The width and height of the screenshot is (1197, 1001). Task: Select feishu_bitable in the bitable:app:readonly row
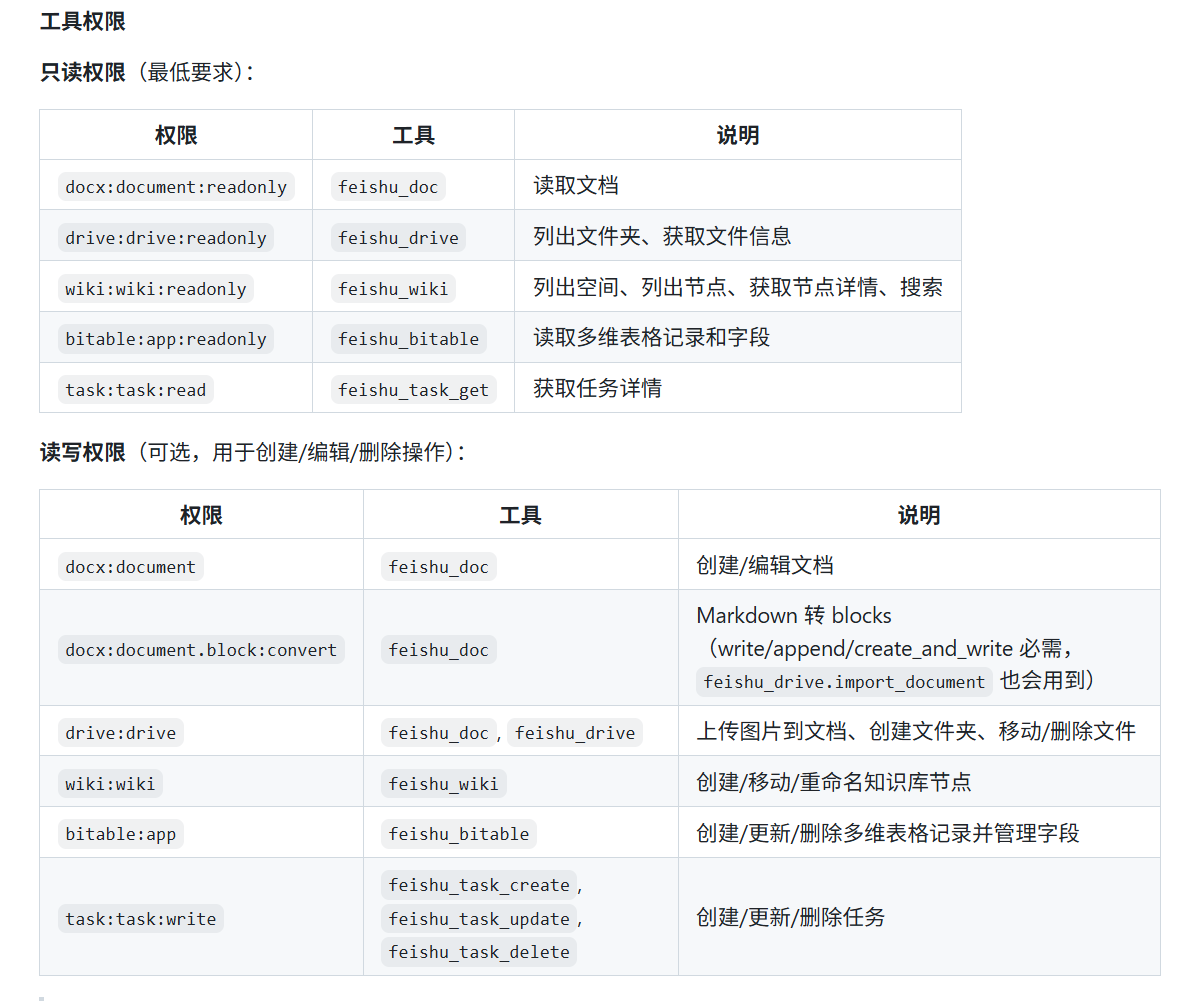pyautogui.click(x=409, y=339)
